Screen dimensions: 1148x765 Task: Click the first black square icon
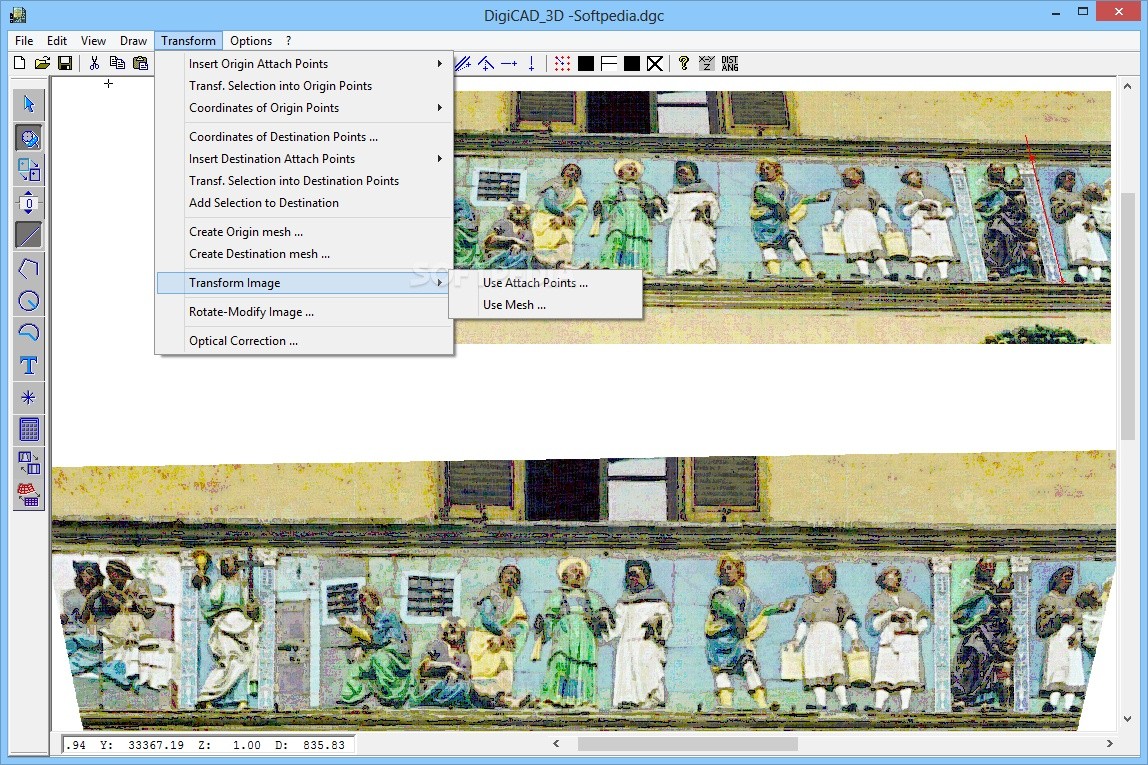(586, 64)
